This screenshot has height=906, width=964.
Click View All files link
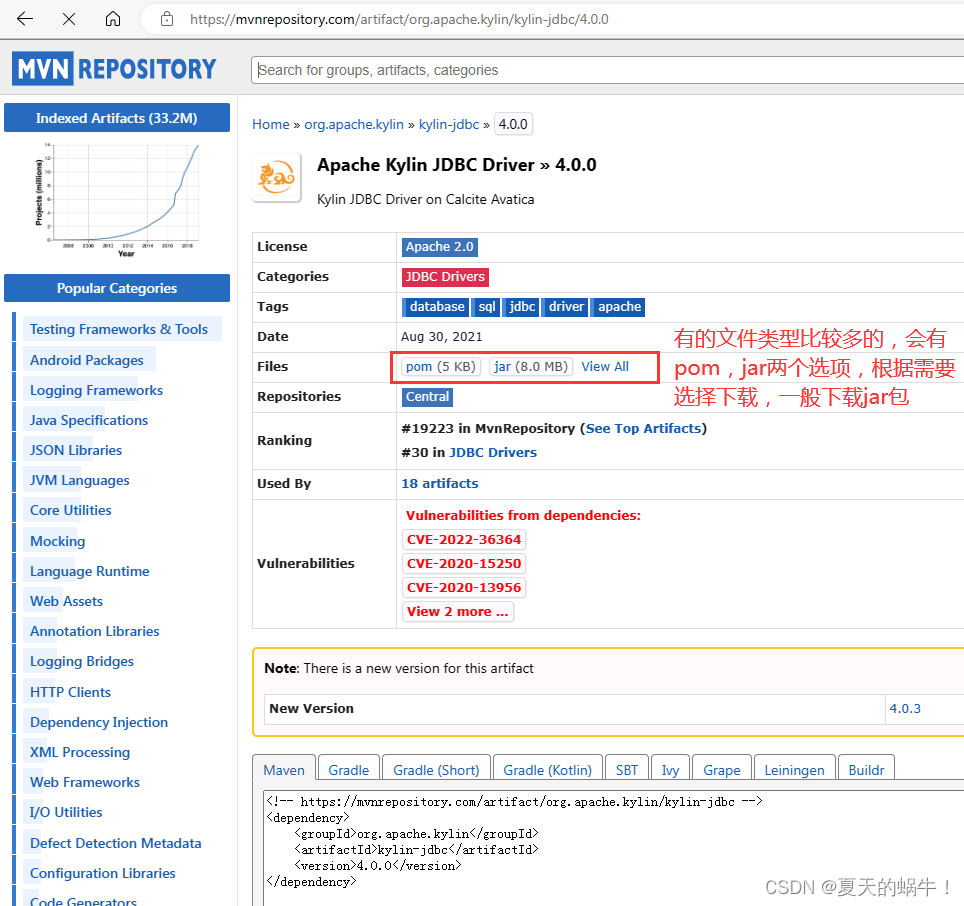pyautogui.click(x=605, y=367)
